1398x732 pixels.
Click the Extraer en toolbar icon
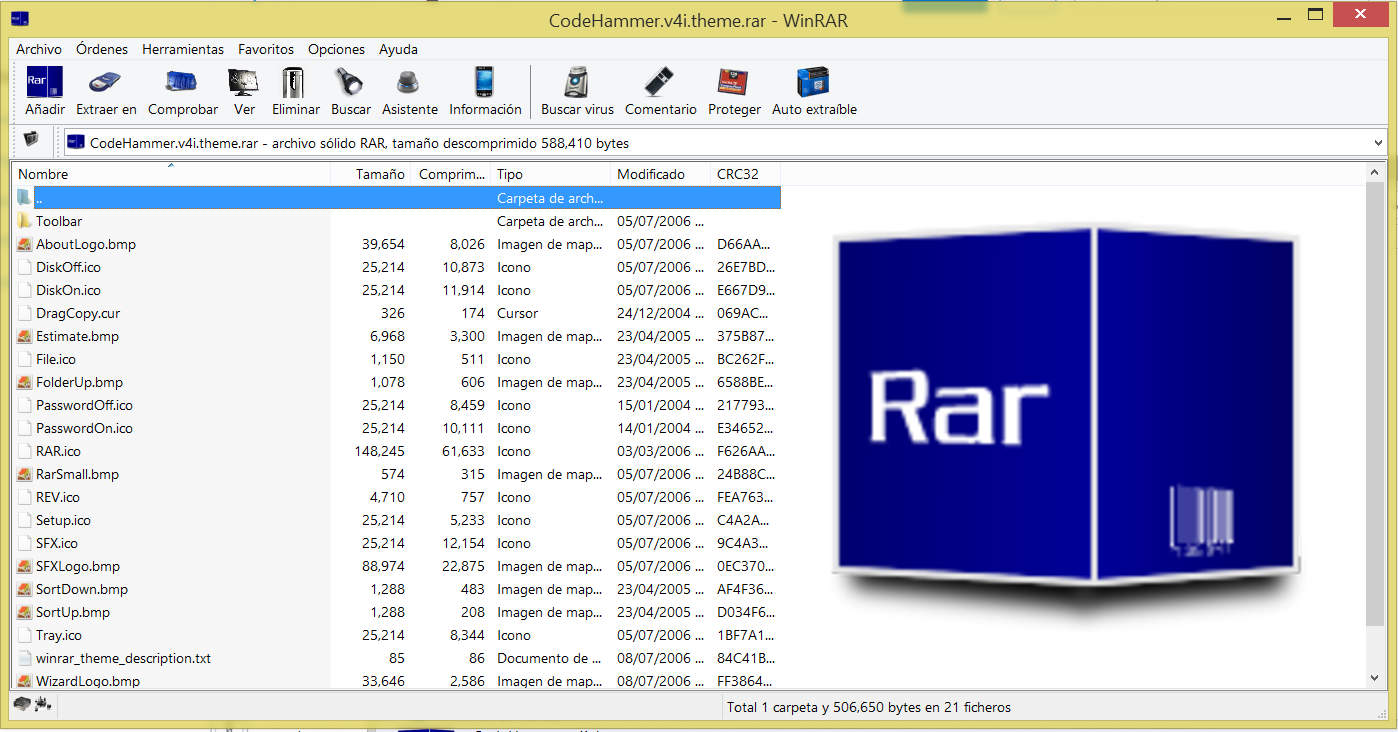pyautogui.click(x=106, y=82)
